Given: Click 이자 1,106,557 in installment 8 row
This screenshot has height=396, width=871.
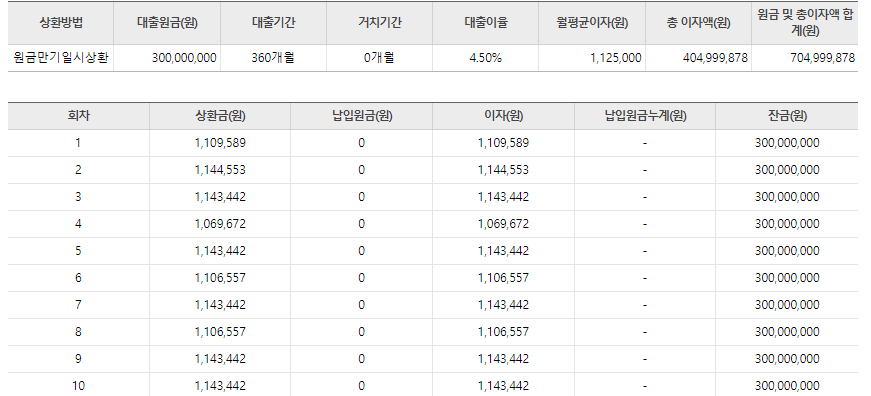Looking at the screenshot, I should pyautogui.click(x=503, y=332).
